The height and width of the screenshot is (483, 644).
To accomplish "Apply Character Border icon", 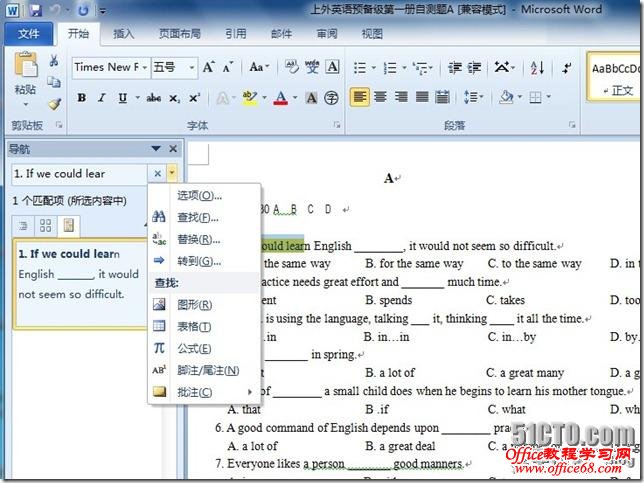I will [332, 67].
